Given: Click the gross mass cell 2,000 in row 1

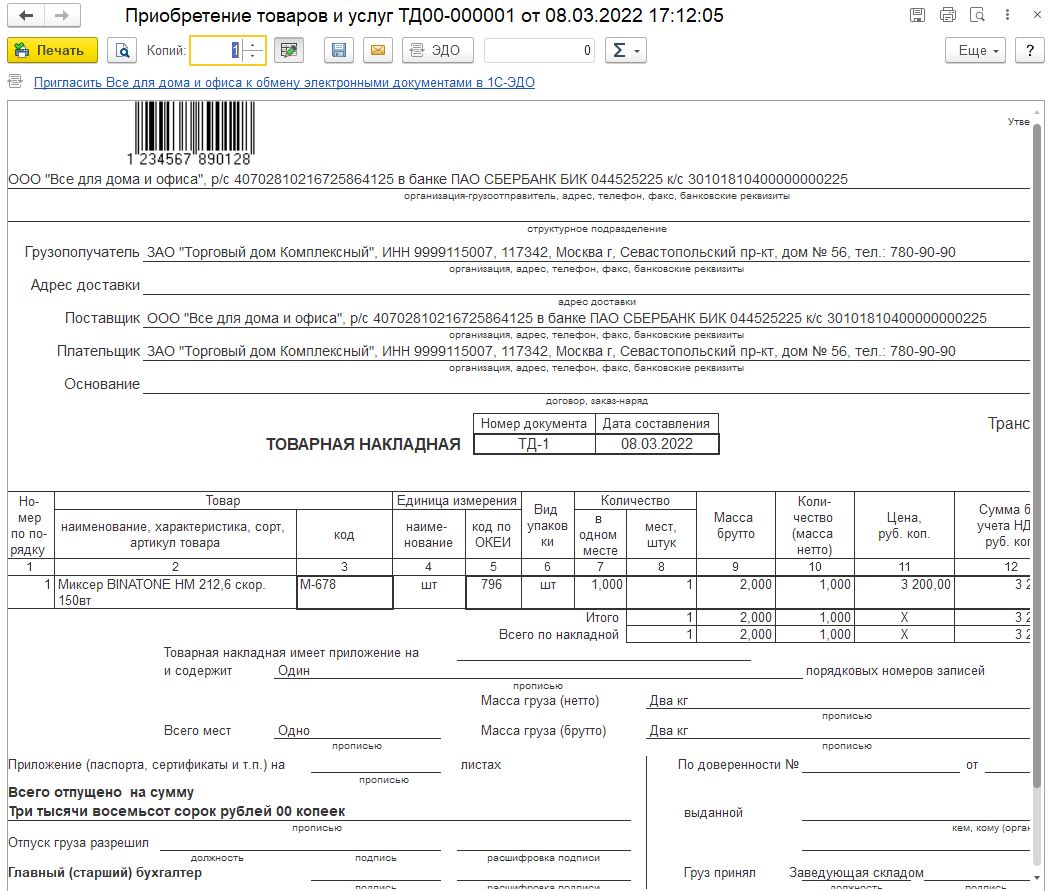Looking at the screenshot, I should coord(736,592).
